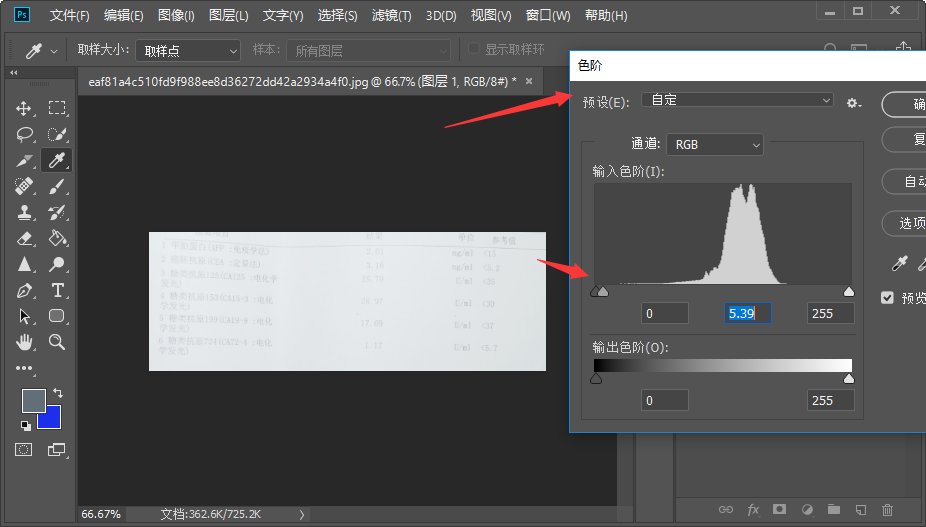This screenshot has width=926, height=527.
Task: Select the Move tool
Action: pos(24,108)
